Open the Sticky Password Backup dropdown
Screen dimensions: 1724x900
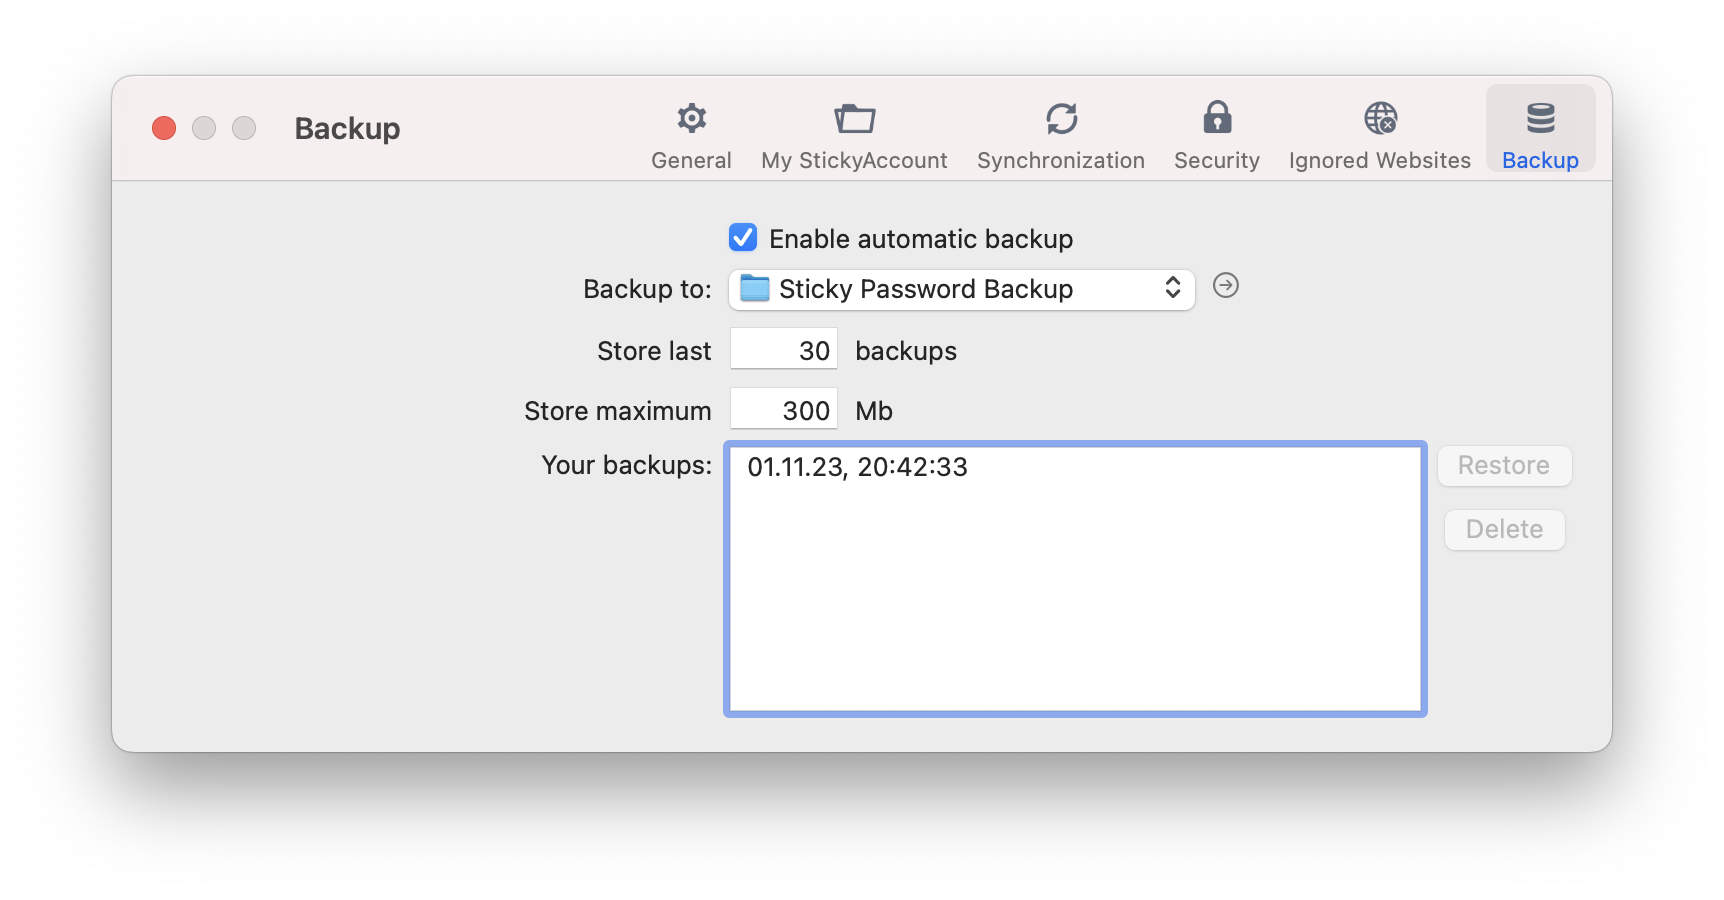click(962, 289)
